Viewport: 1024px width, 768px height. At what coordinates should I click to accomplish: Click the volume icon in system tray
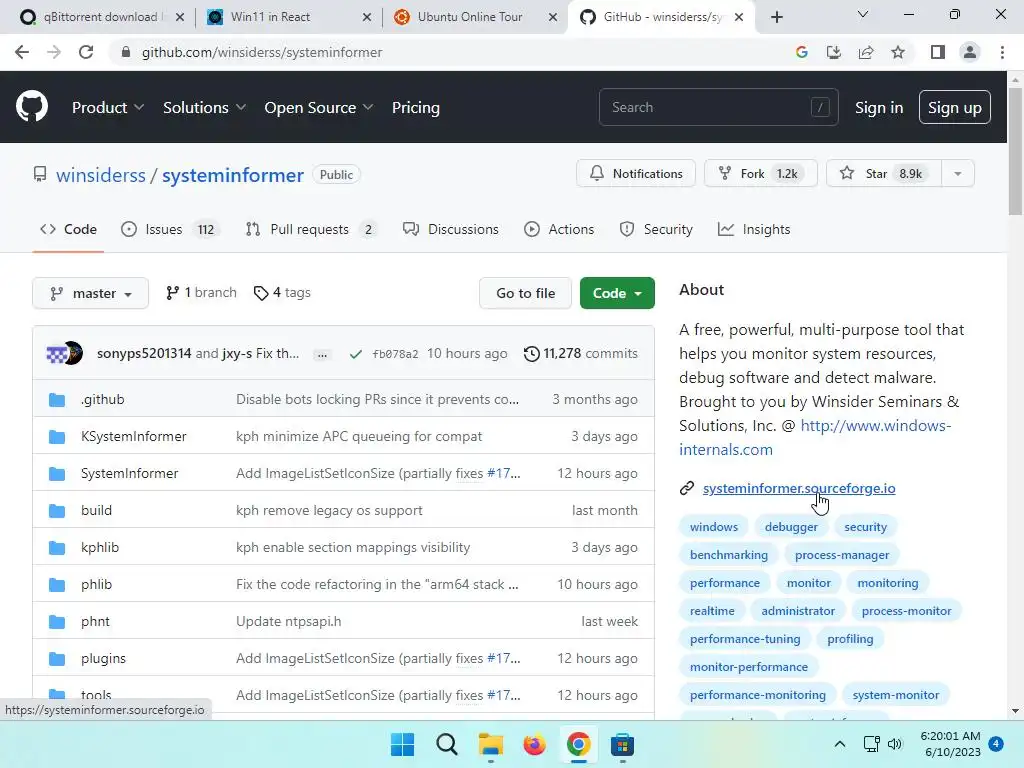click(895, 744)
